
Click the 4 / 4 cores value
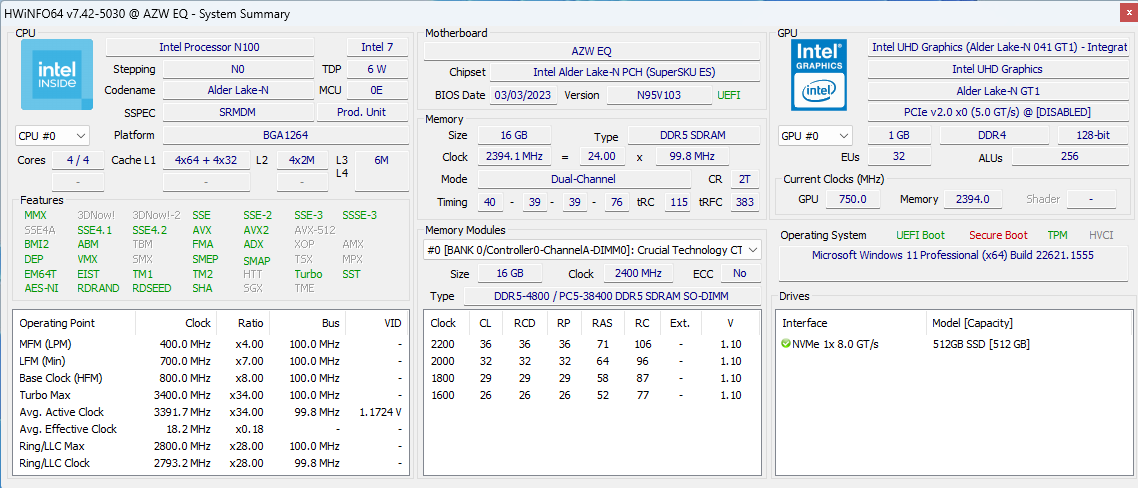point(78,160)
